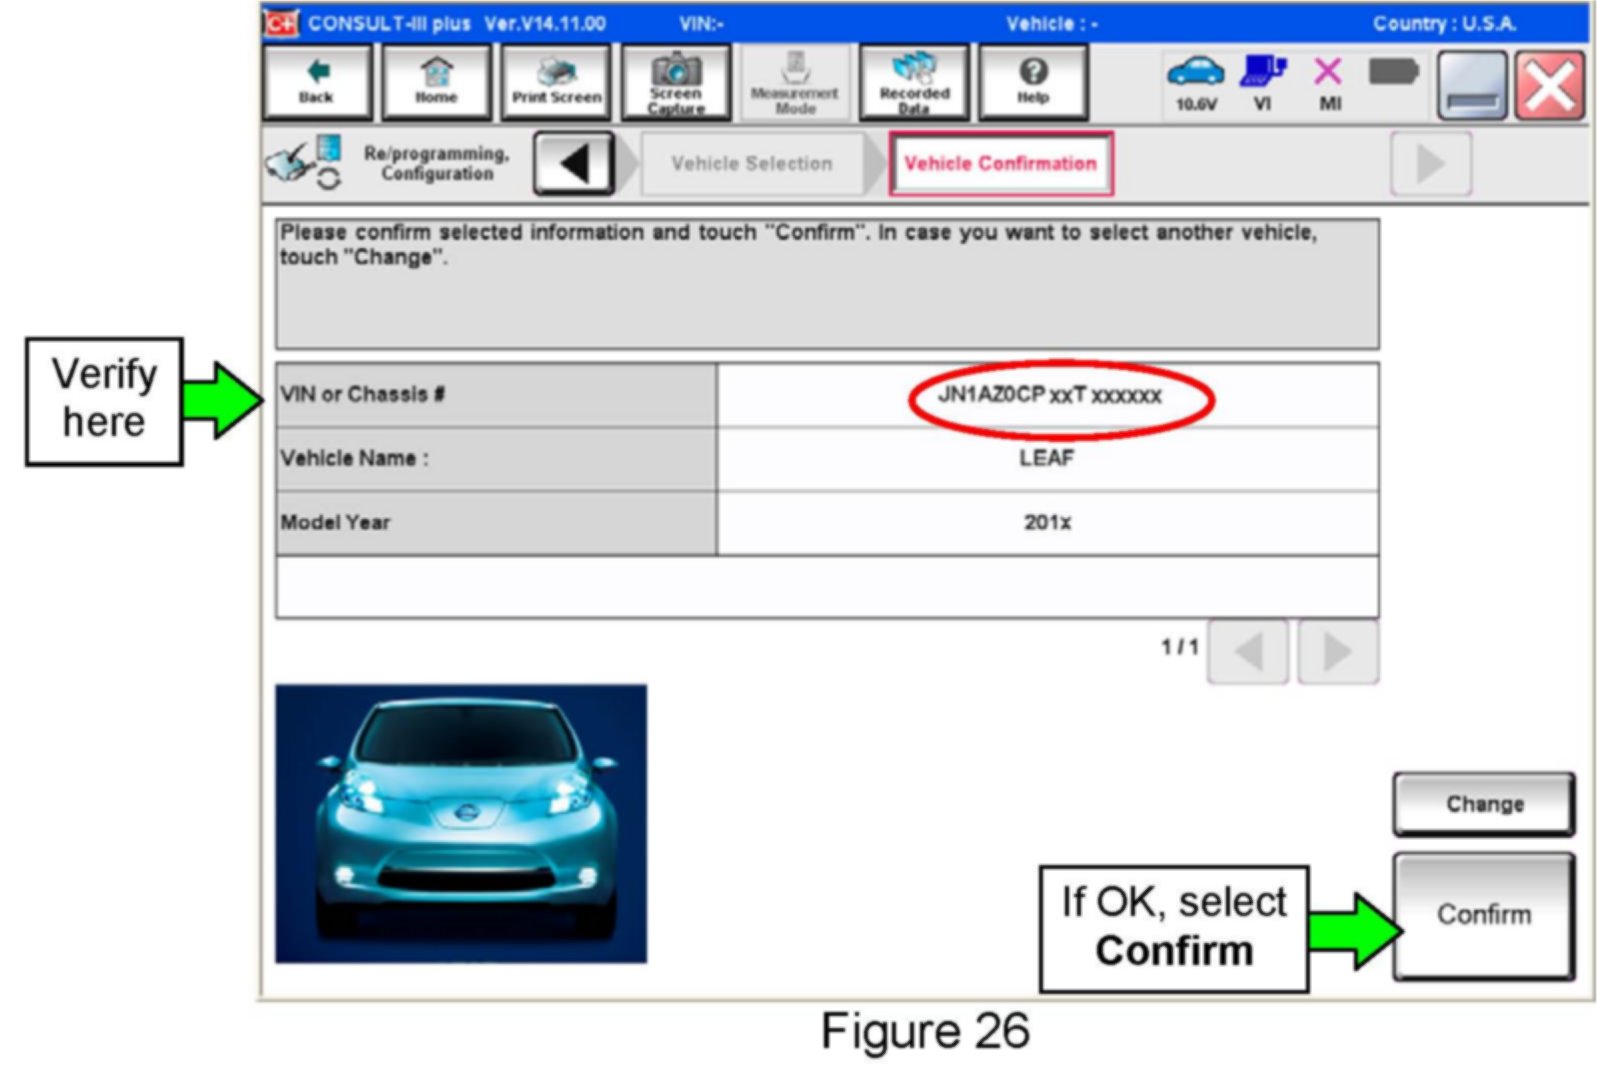This screenshot has width=1597, height=1073.
Task: Click the Nissan LEAF vehicle image
Action: 461,823
